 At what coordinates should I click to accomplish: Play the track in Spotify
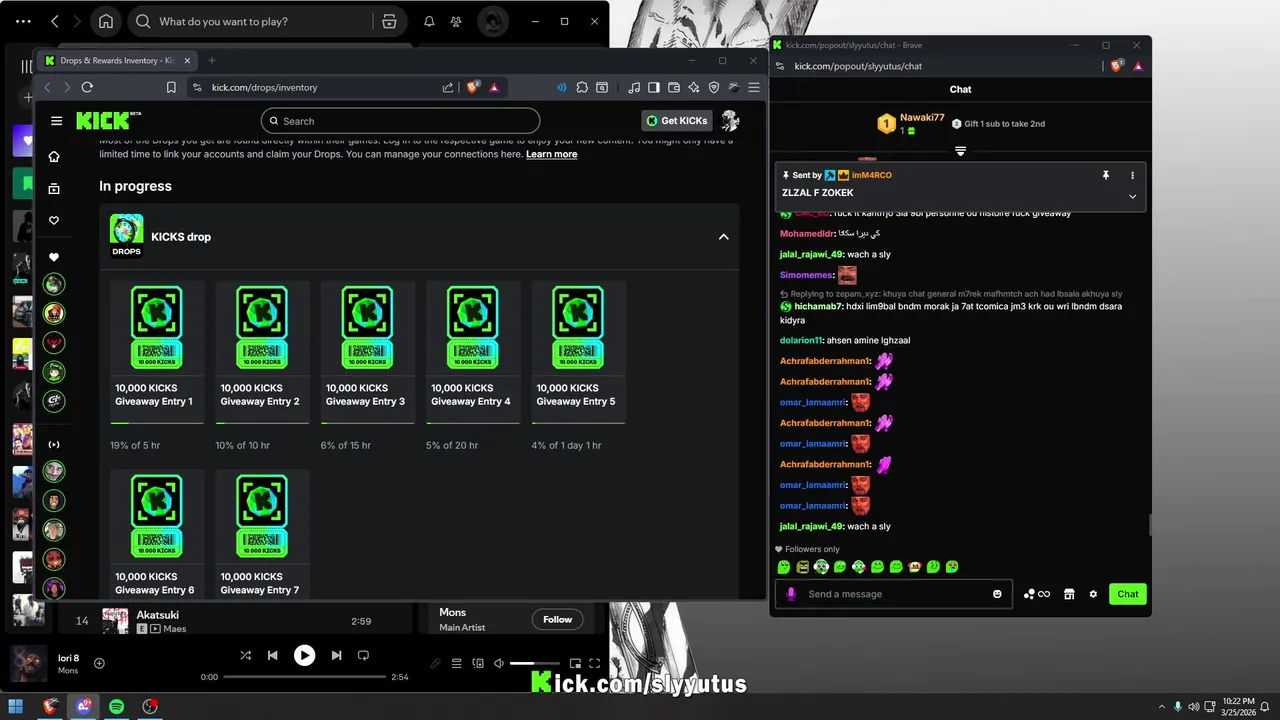[x=304, y=655]
